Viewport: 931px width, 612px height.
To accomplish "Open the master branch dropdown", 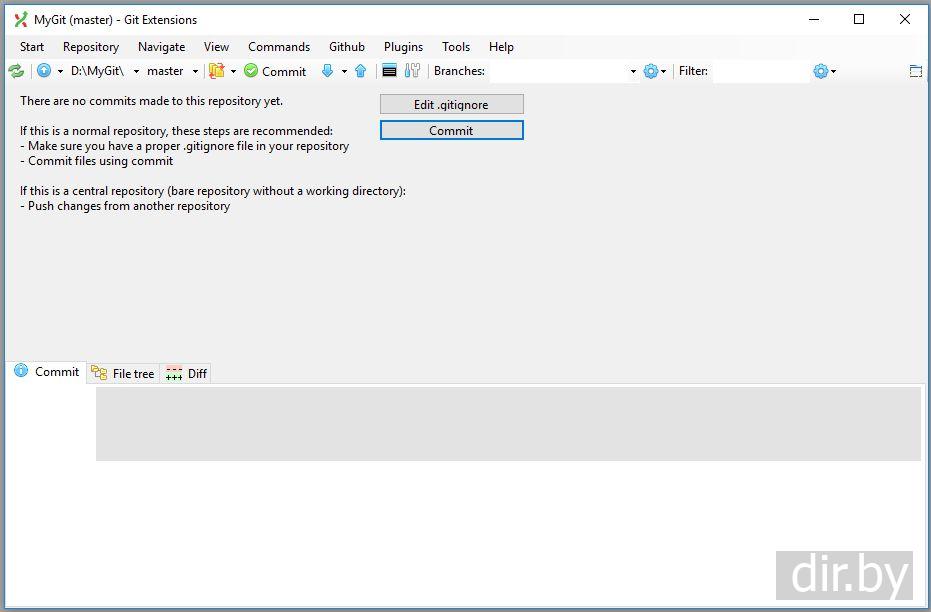I will (x=195, y=71).
